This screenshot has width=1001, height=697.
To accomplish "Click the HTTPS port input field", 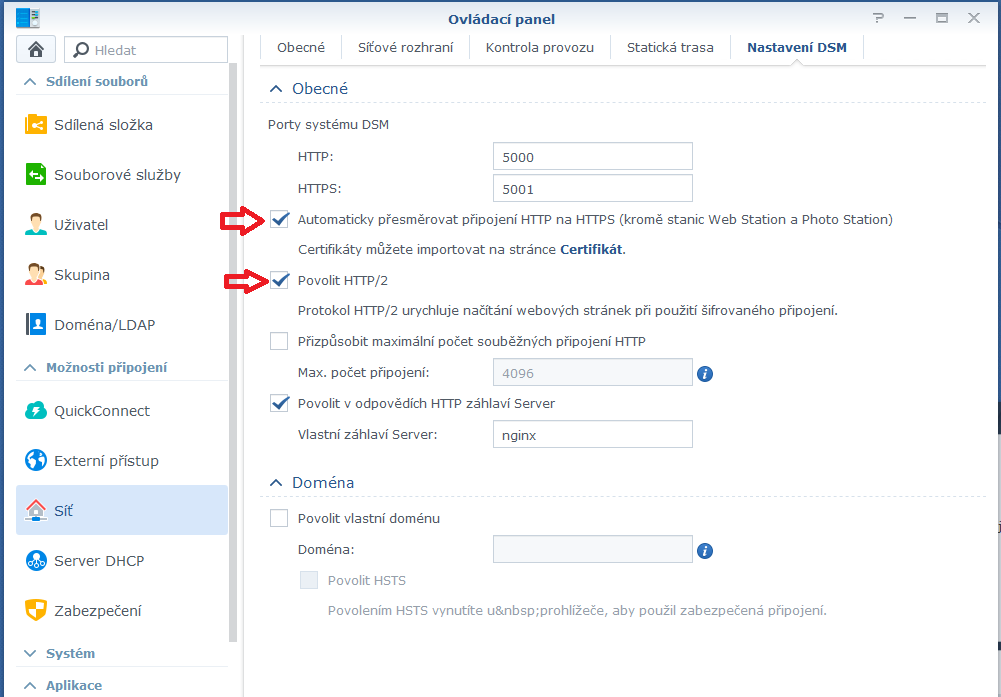I will tap(592, 188).
